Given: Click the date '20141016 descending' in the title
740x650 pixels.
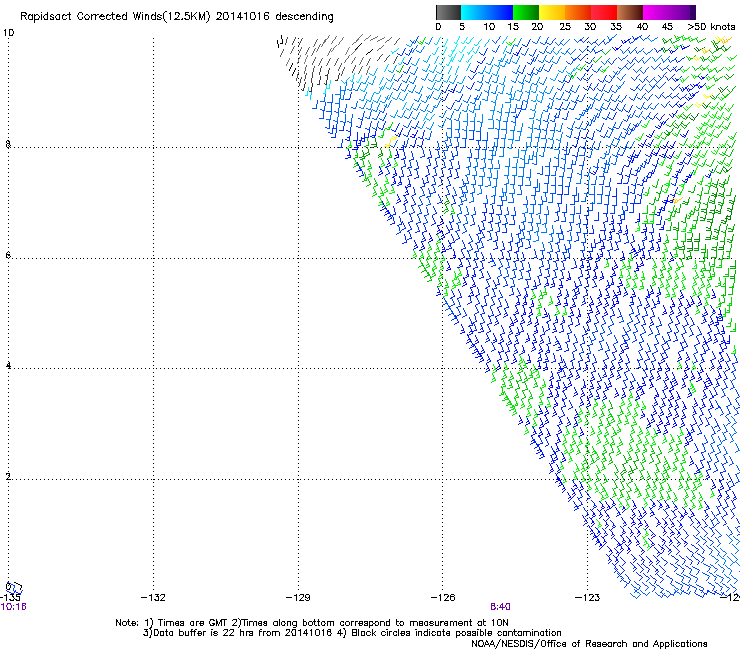Looking at the screenshot, I should coord(275,17).
